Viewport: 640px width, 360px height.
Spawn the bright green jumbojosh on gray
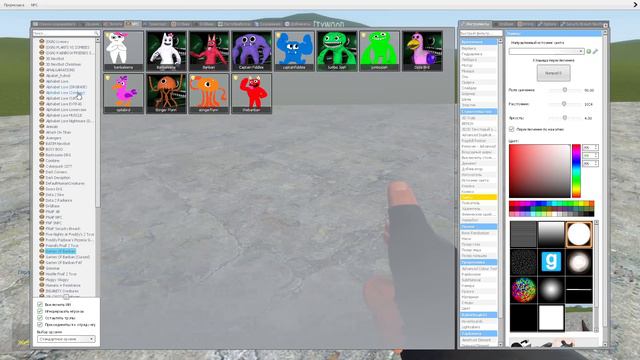[380, 51]
